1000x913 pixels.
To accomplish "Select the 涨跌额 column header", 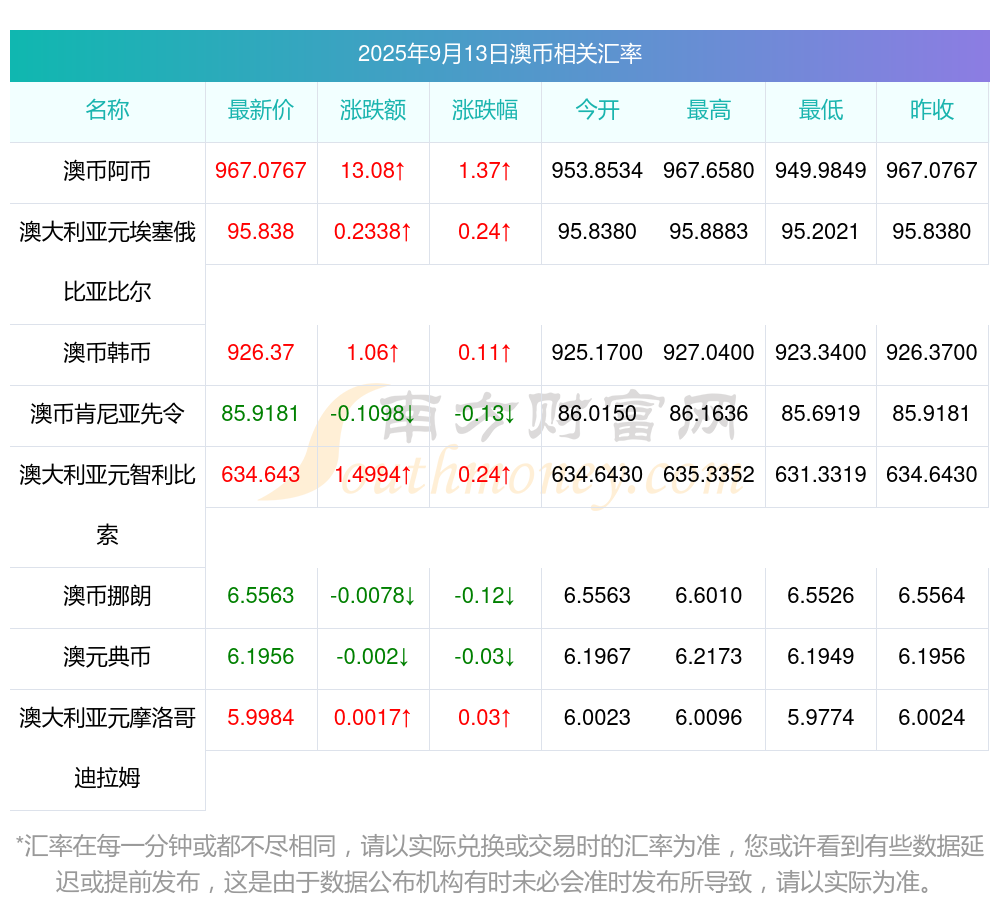I will coord(373,110).
